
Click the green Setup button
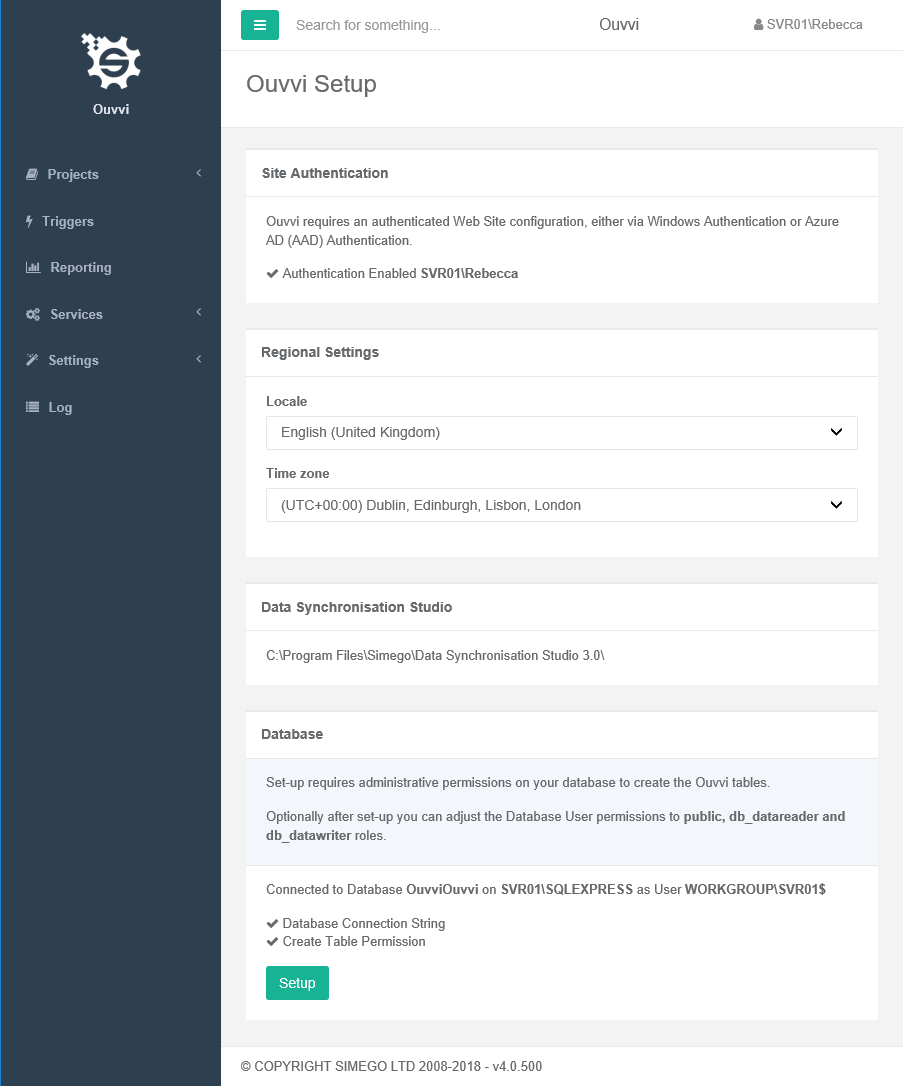click(297, 983)
